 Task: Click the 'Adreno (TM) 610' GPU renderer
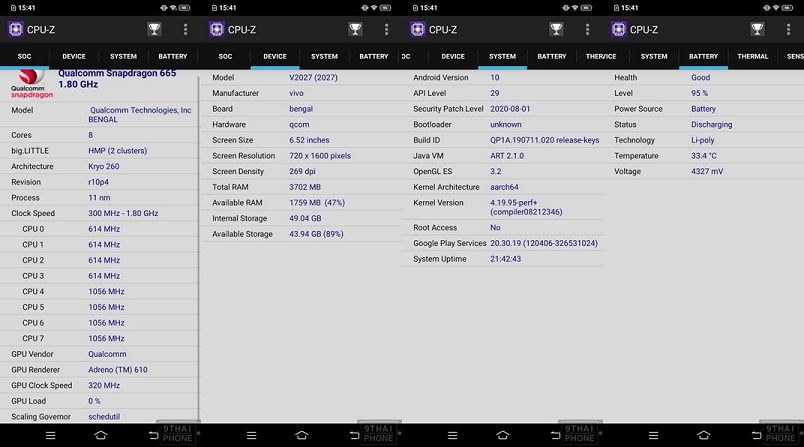coord(118,370)
